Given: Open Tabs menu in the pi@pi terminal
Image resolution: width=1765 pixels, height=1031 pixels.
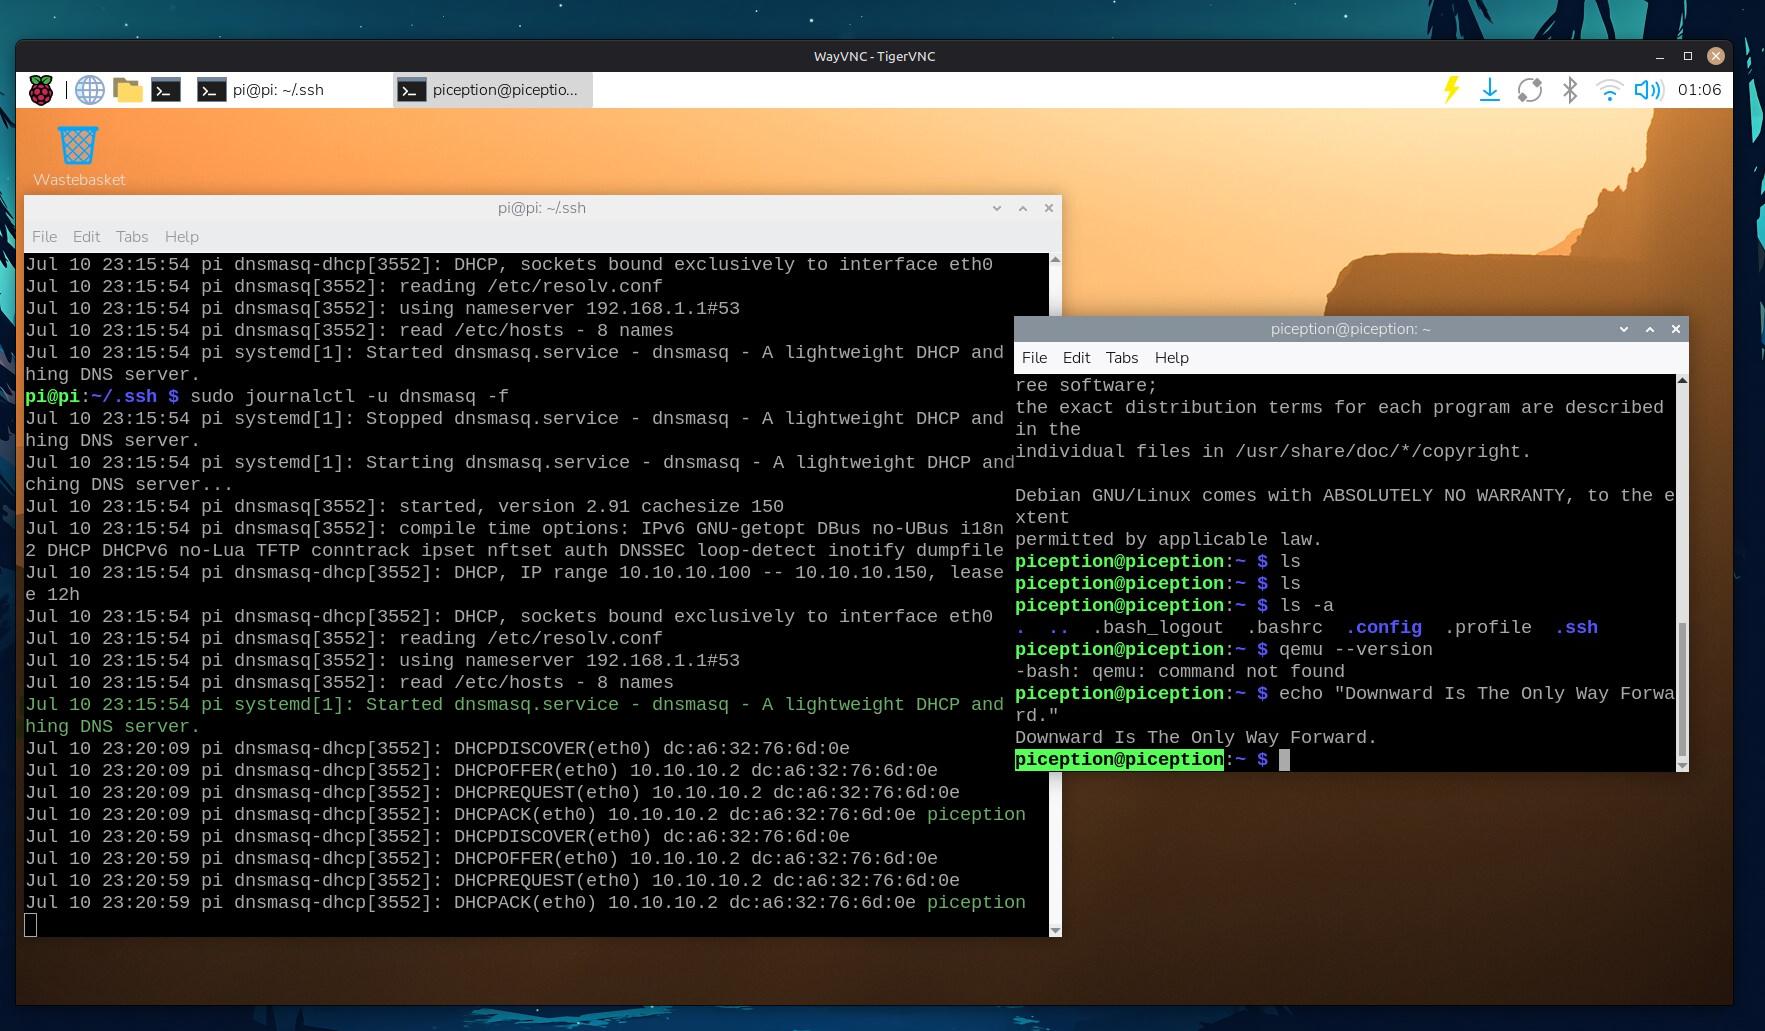Looking at the screenshot, I should (132, 237).
